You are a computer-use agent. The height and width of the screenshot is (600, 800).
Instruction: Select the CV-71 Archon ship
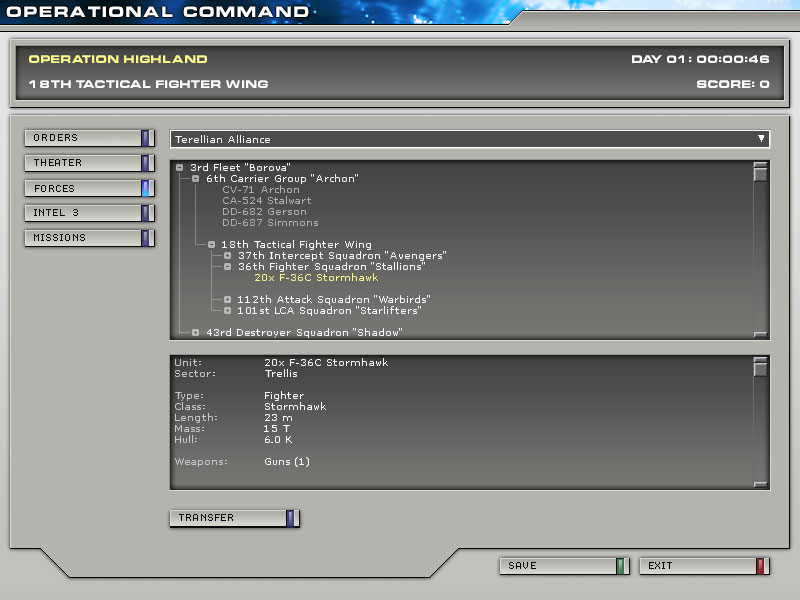tap(260, 190)
